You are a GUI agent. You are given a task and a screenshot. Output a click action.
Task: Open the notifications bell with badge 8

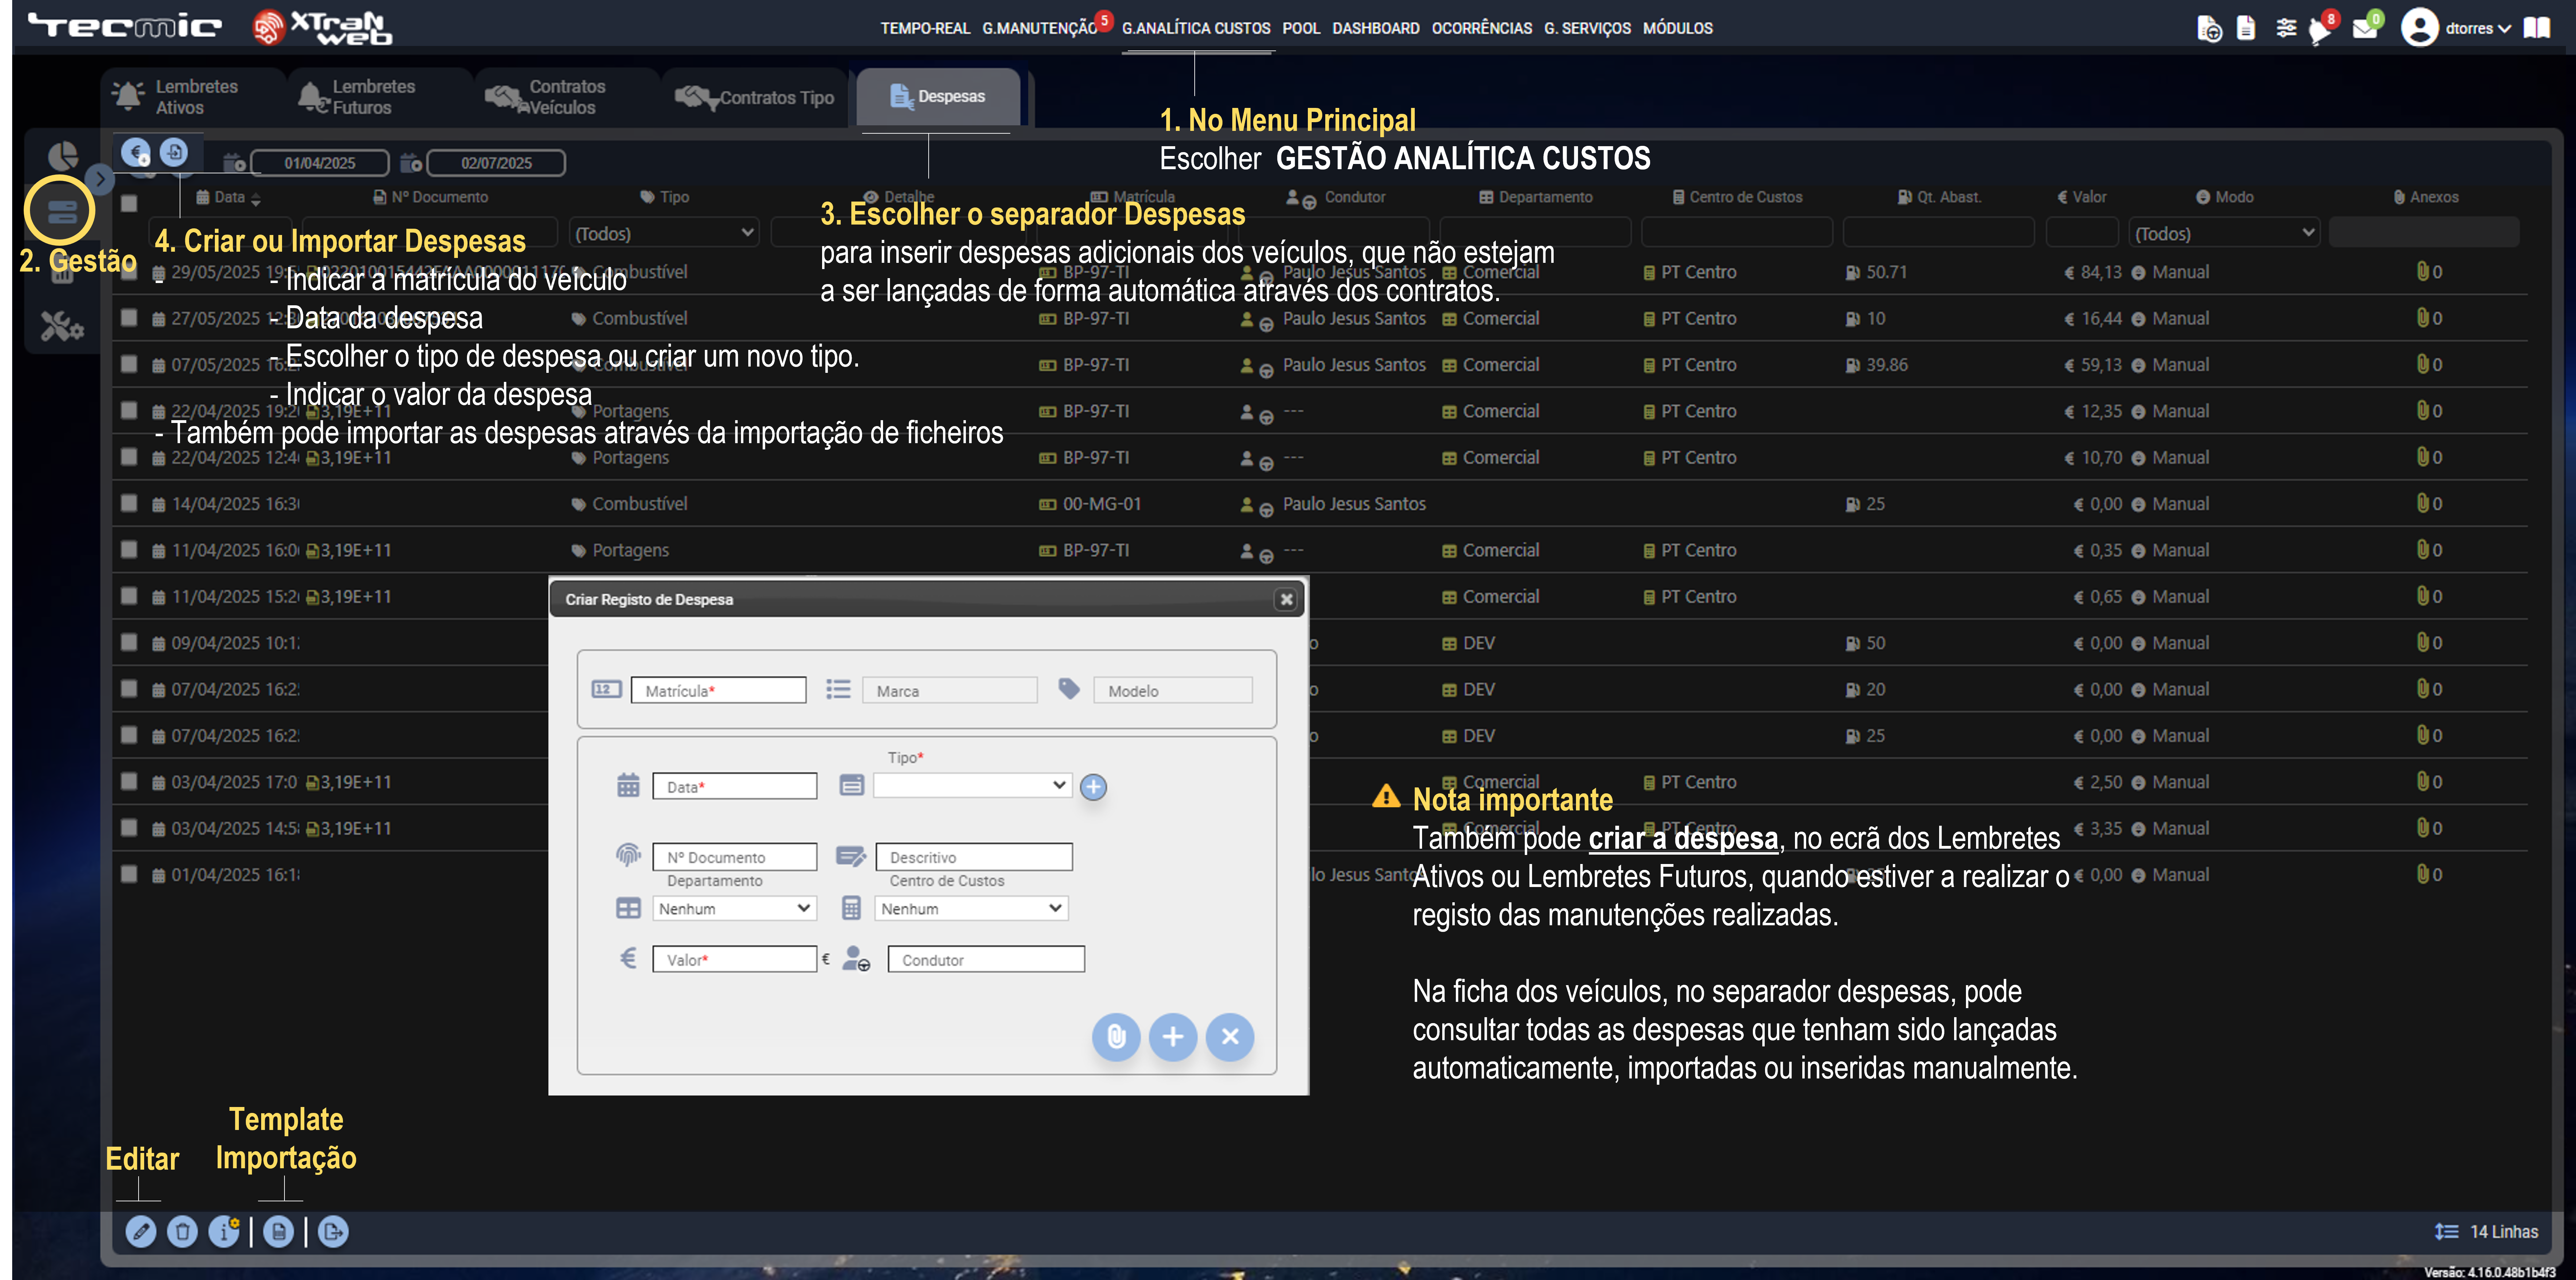click(x=2321, y=29)
